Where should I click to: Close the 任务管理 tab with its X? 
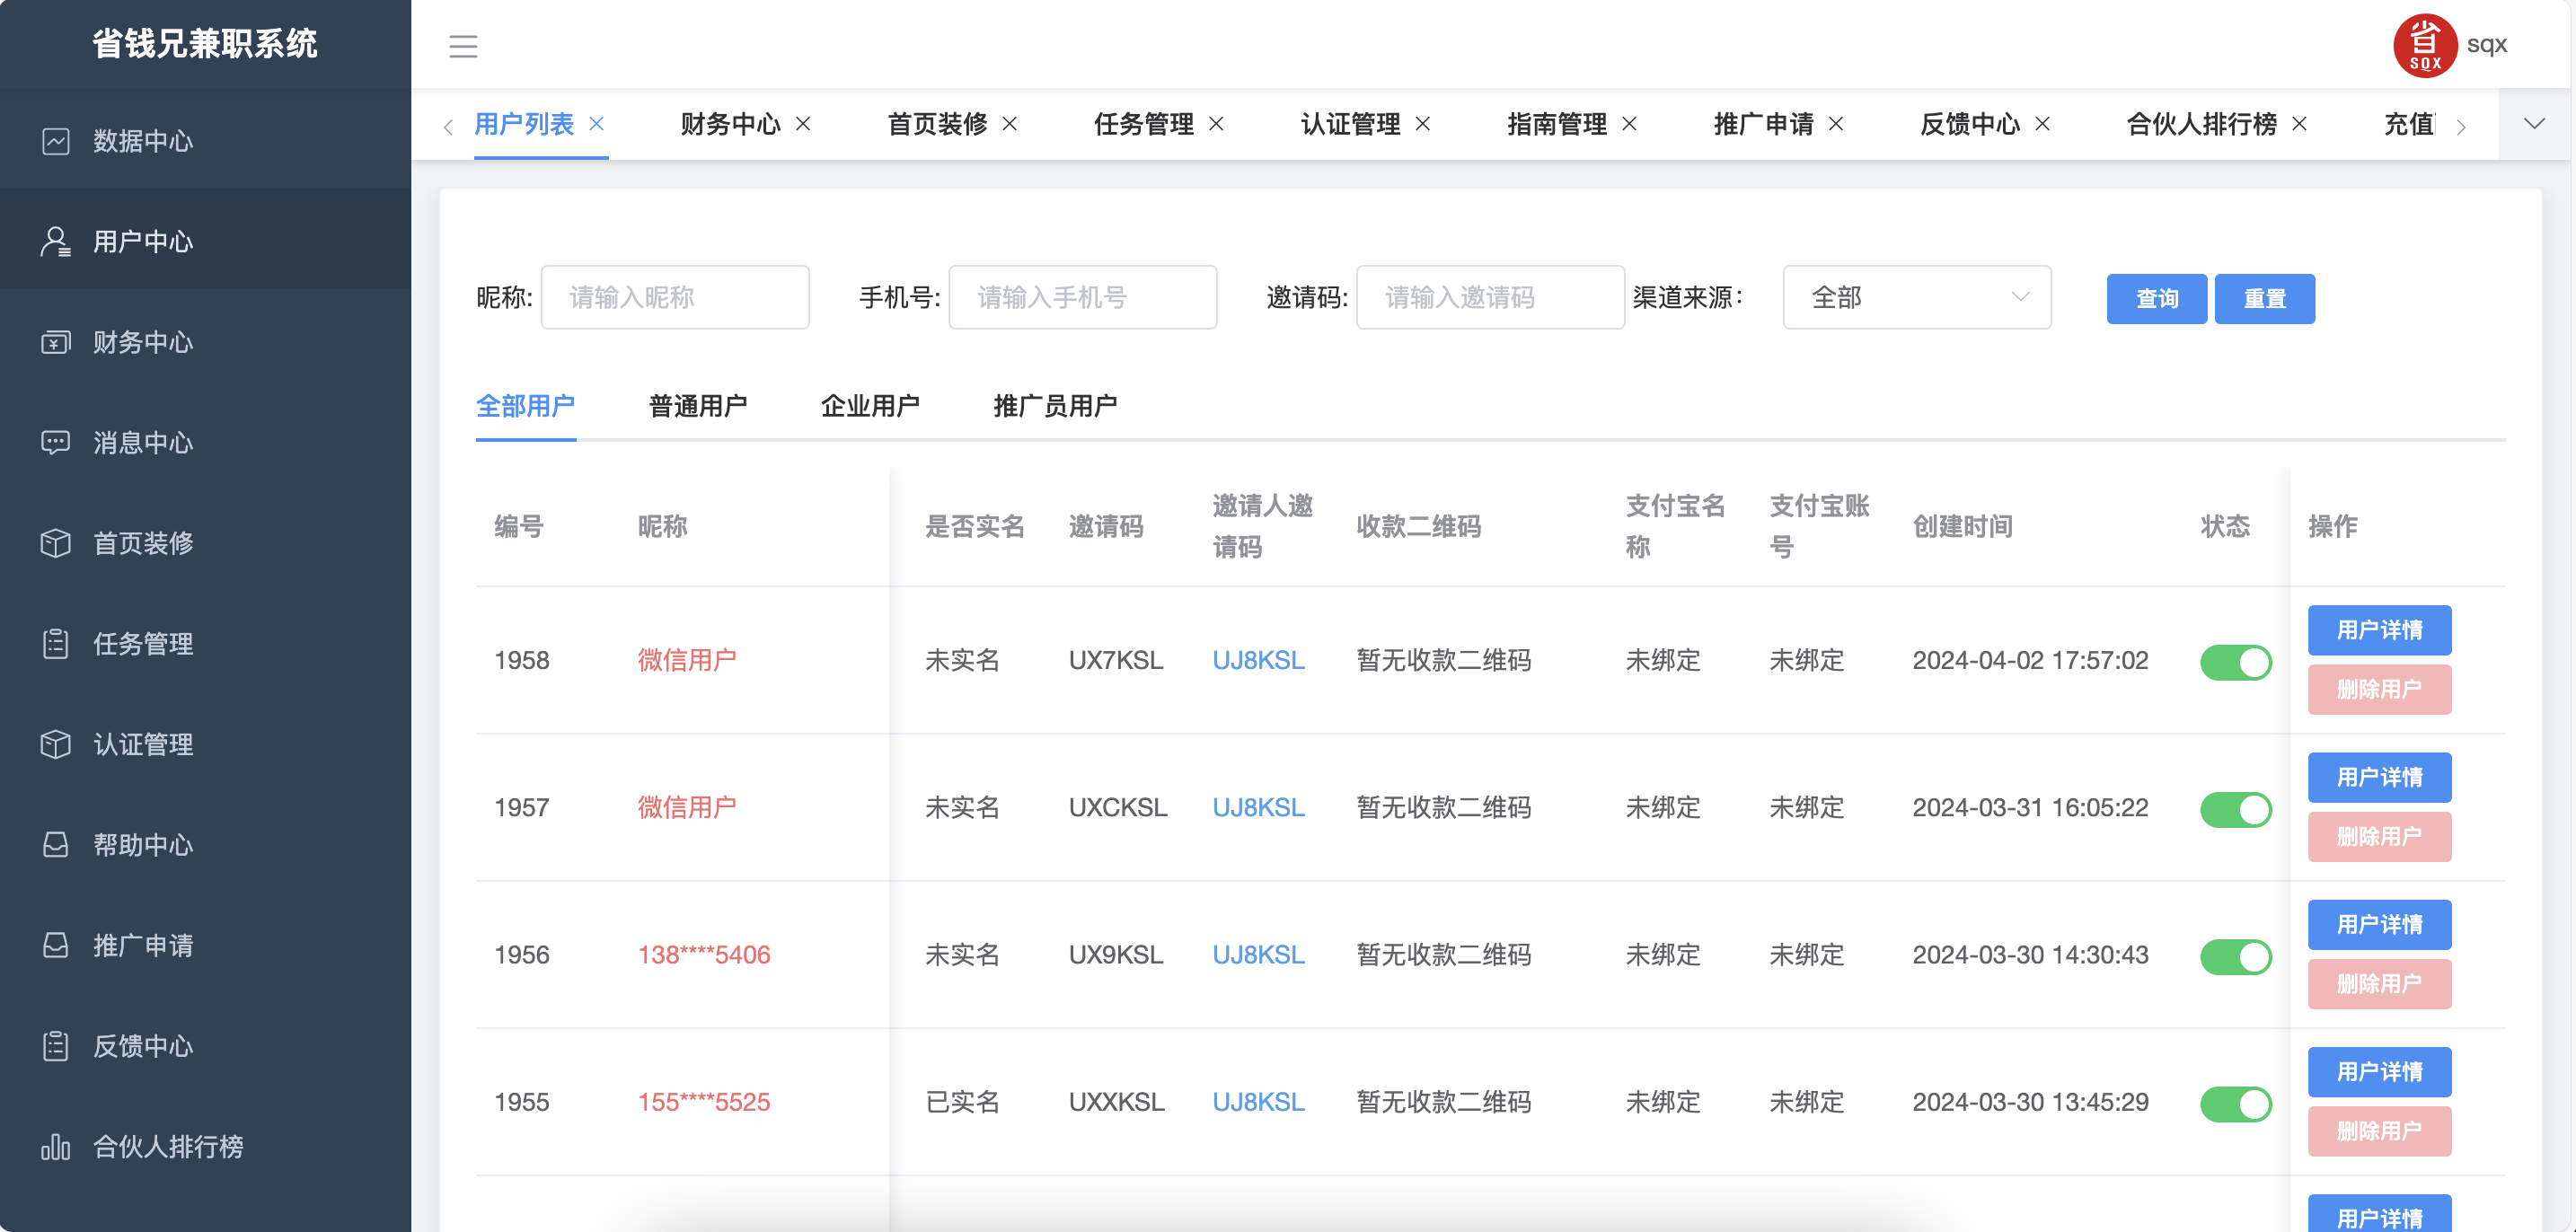1216,124
